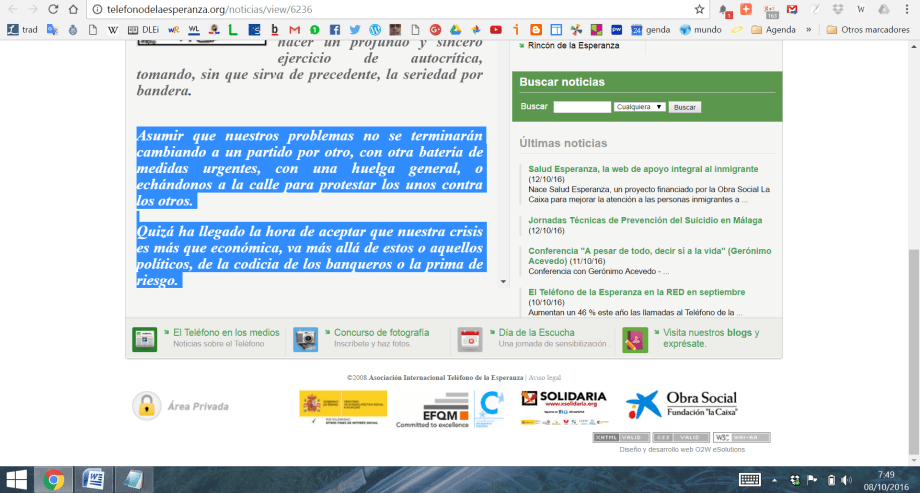Viewport: 920px width, 493px height.
Task: Open the Dropbox extension icon
Action: [x=838, y=9]
